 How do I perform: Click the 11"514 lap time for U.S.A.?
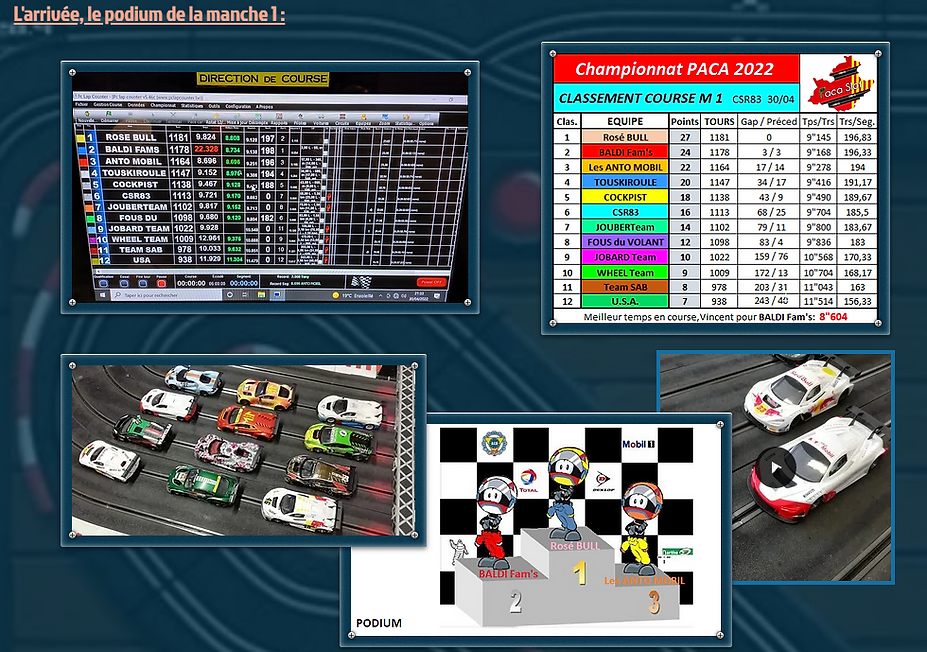click(x=818, y=301)
